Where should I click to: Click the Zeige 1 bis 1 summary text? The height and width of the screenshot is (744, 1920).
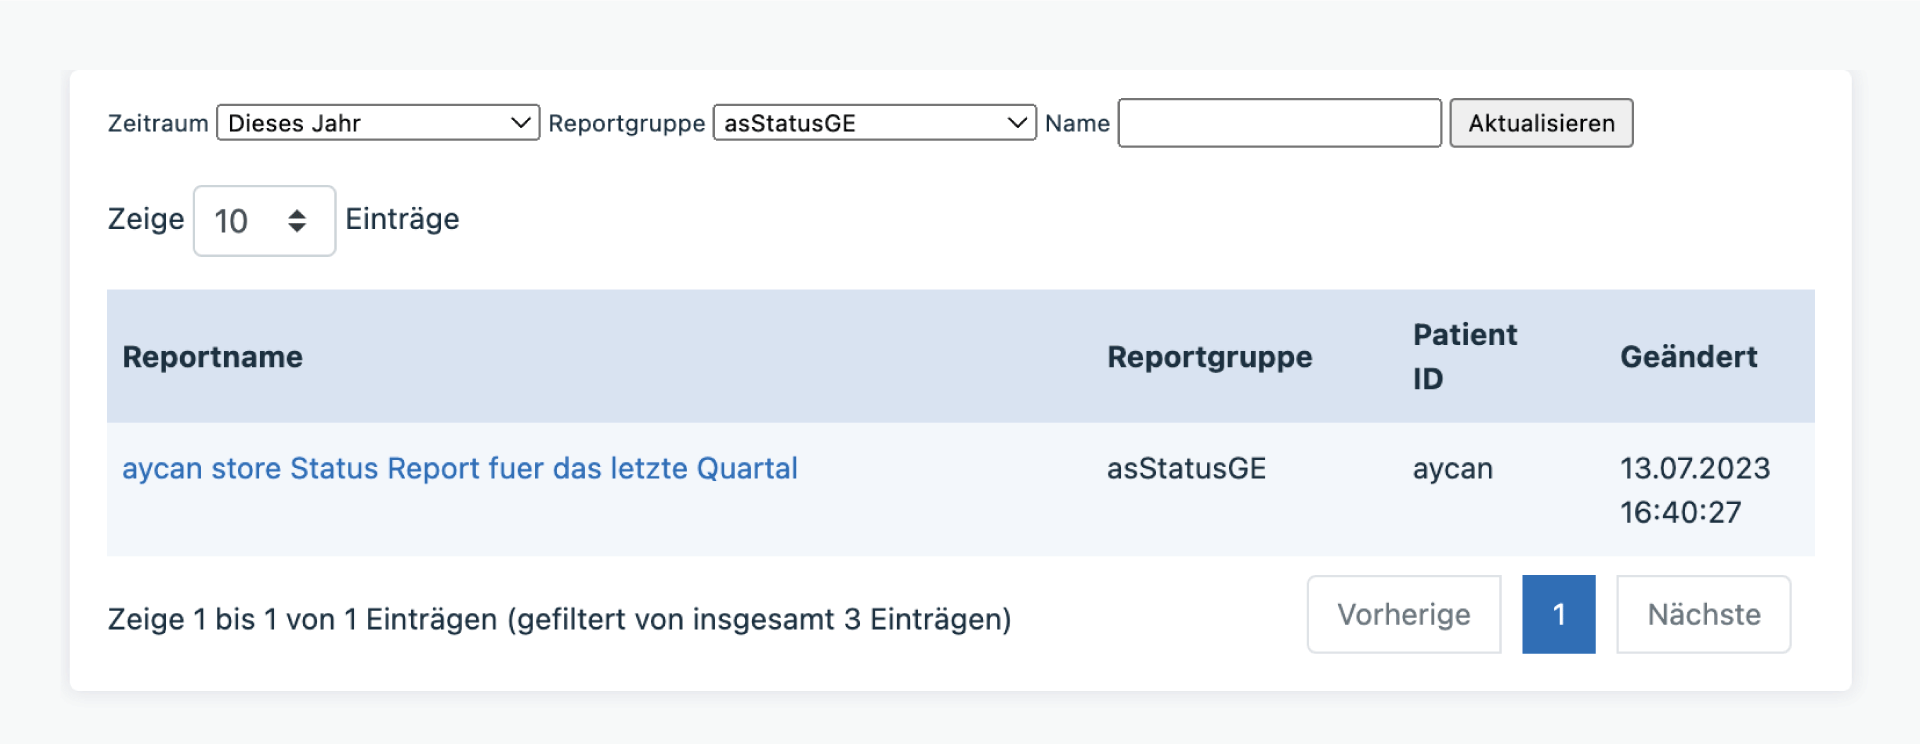559,619
